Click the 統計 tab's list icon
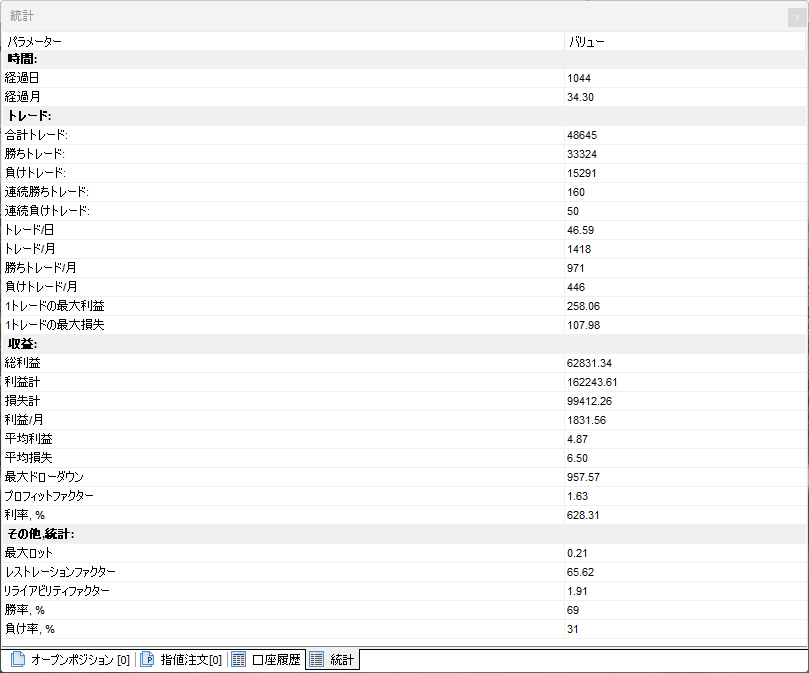809x673 pixels. point(316,660)
